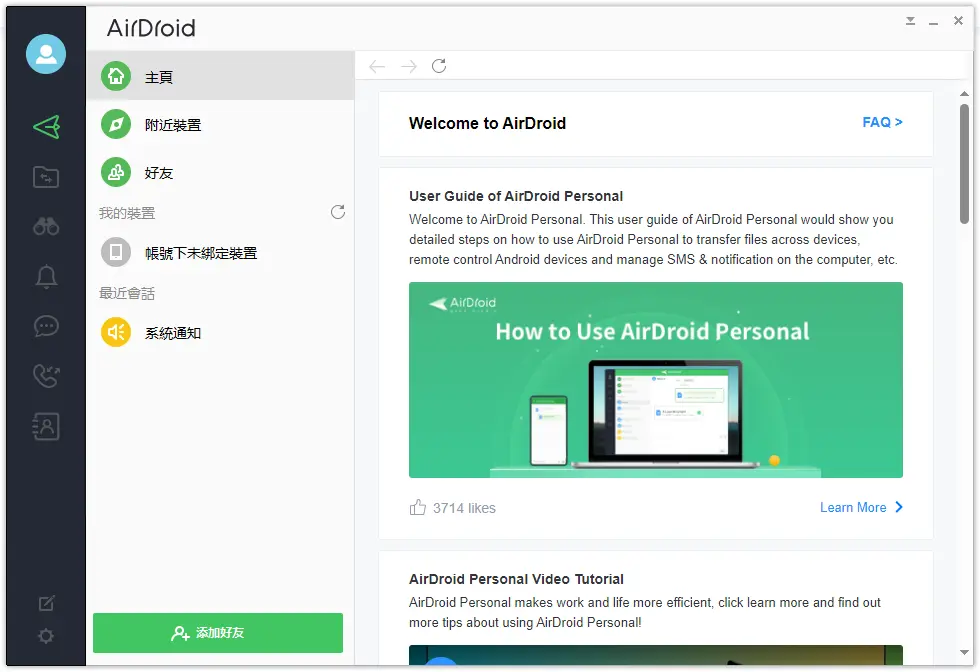Click the yellow speaker icon for 系統通知
This screenshot has height=672, width=980.
(x=116, y=332)
